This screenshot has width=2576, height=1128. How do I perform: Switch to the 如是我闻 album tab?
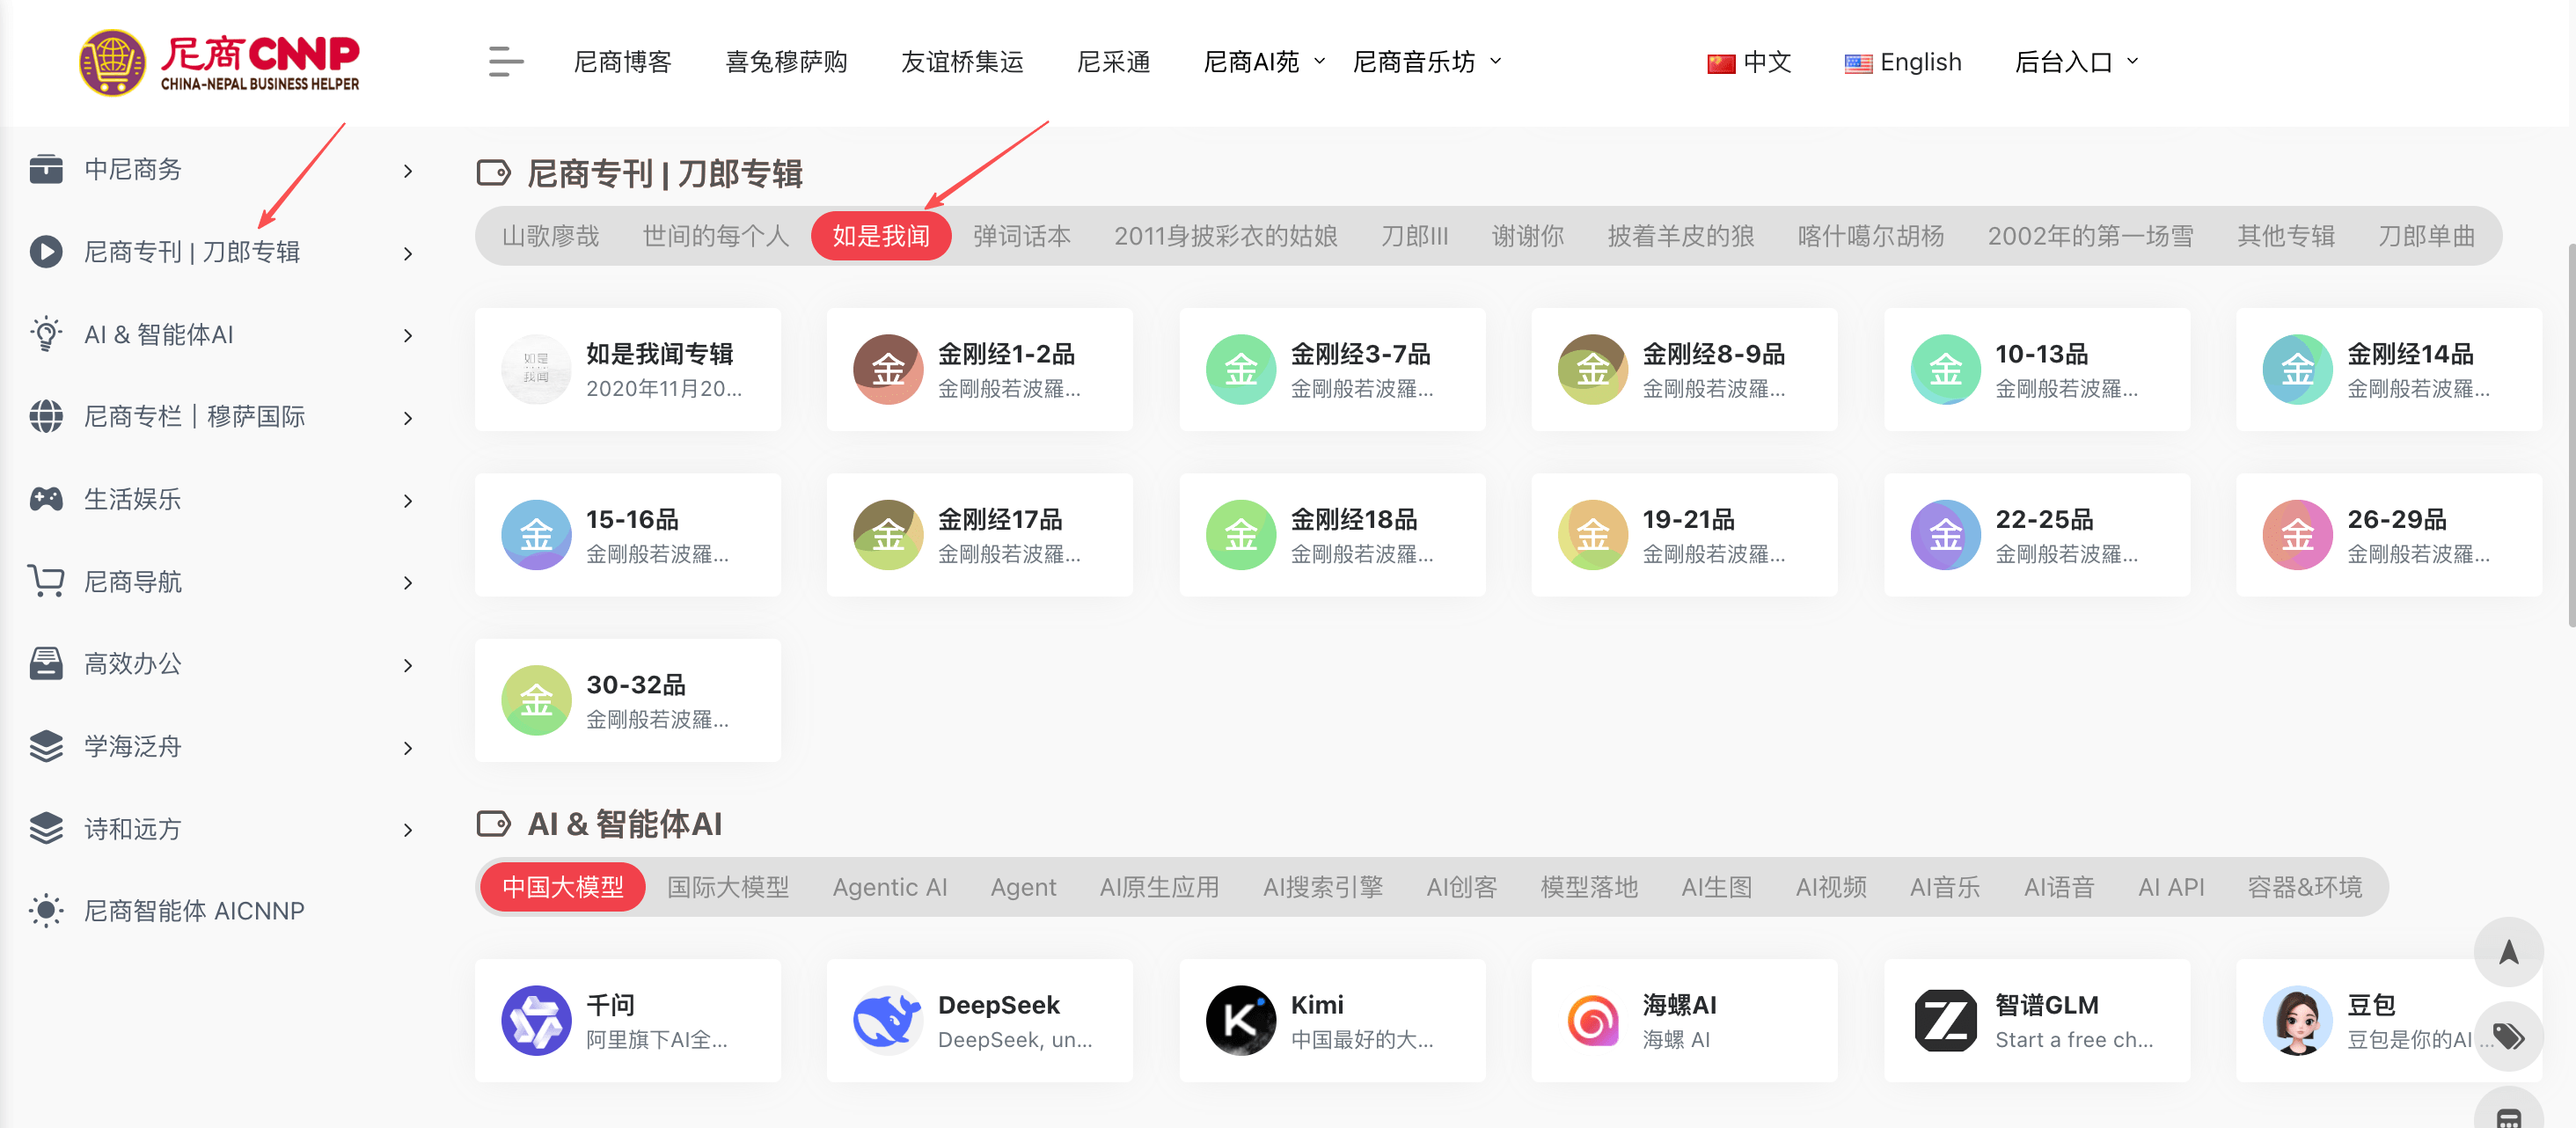click(x=881, y=236)
